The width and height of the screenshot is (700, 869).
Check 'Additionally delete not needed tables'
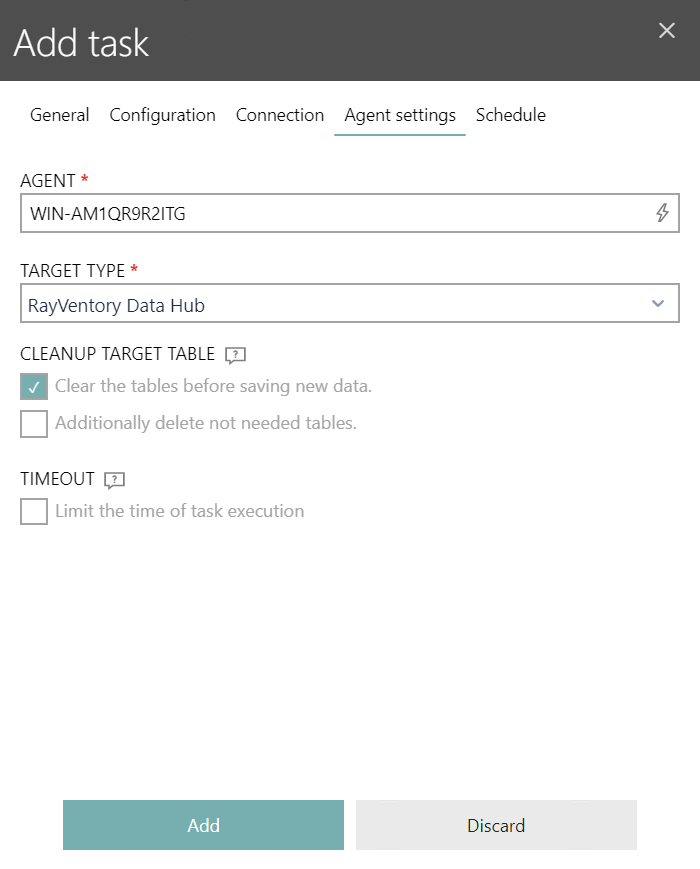tap(33, 423)
